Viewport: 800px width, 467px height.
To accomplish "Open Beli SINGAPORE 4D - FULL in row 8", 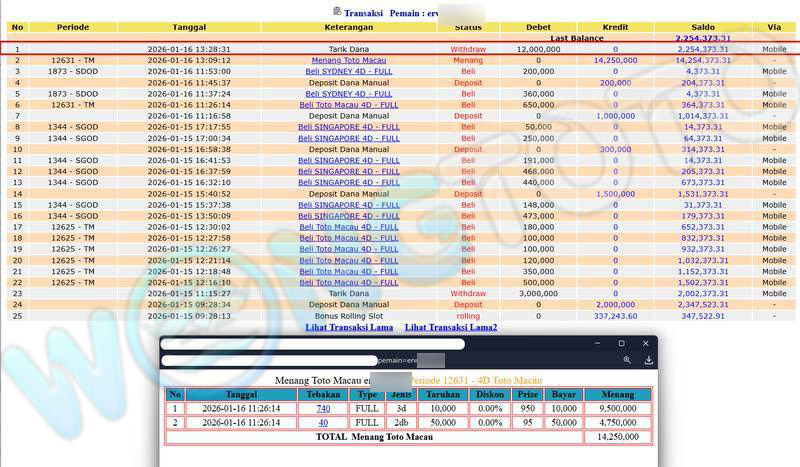I will (x=348, y=127).
